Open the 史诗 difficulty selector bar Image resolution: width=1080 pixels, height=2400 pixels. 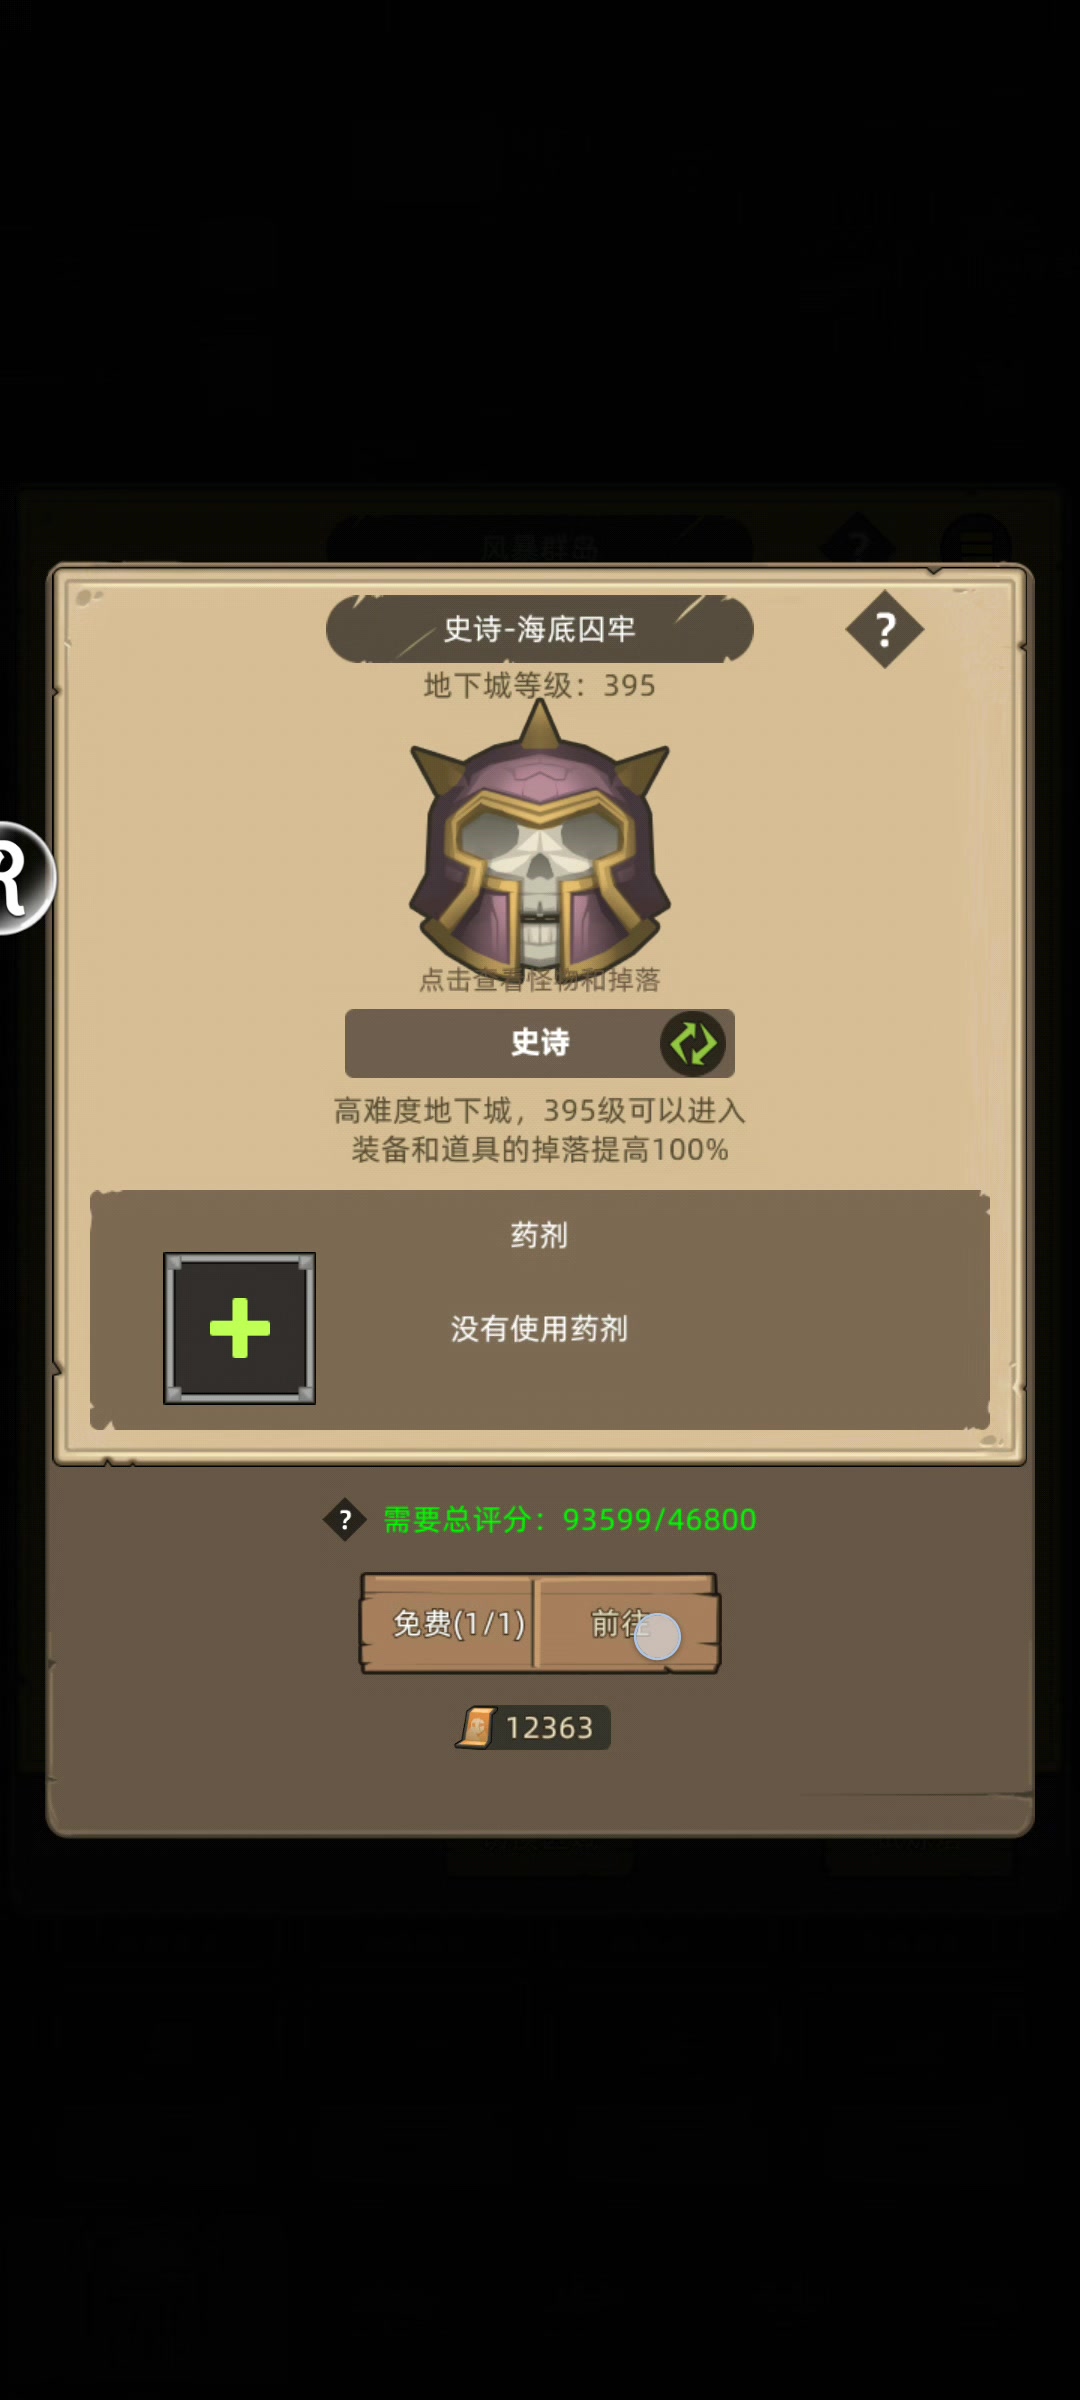[540, 1043]
